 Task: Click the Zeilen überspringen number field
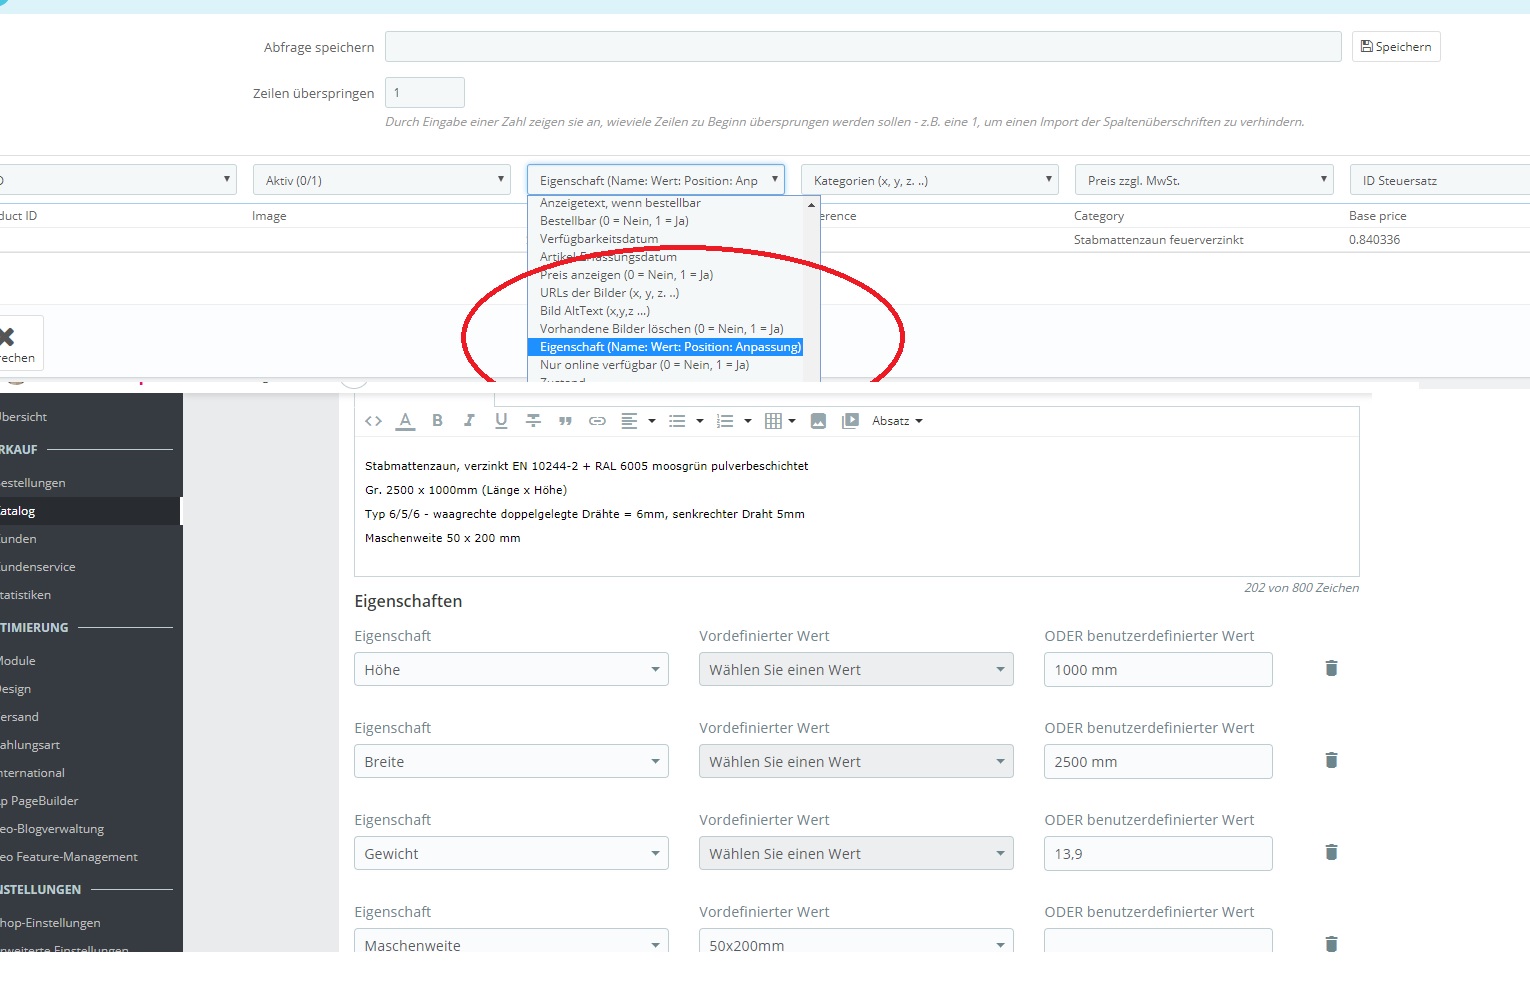pyautogui.click(x=425, y=93)
